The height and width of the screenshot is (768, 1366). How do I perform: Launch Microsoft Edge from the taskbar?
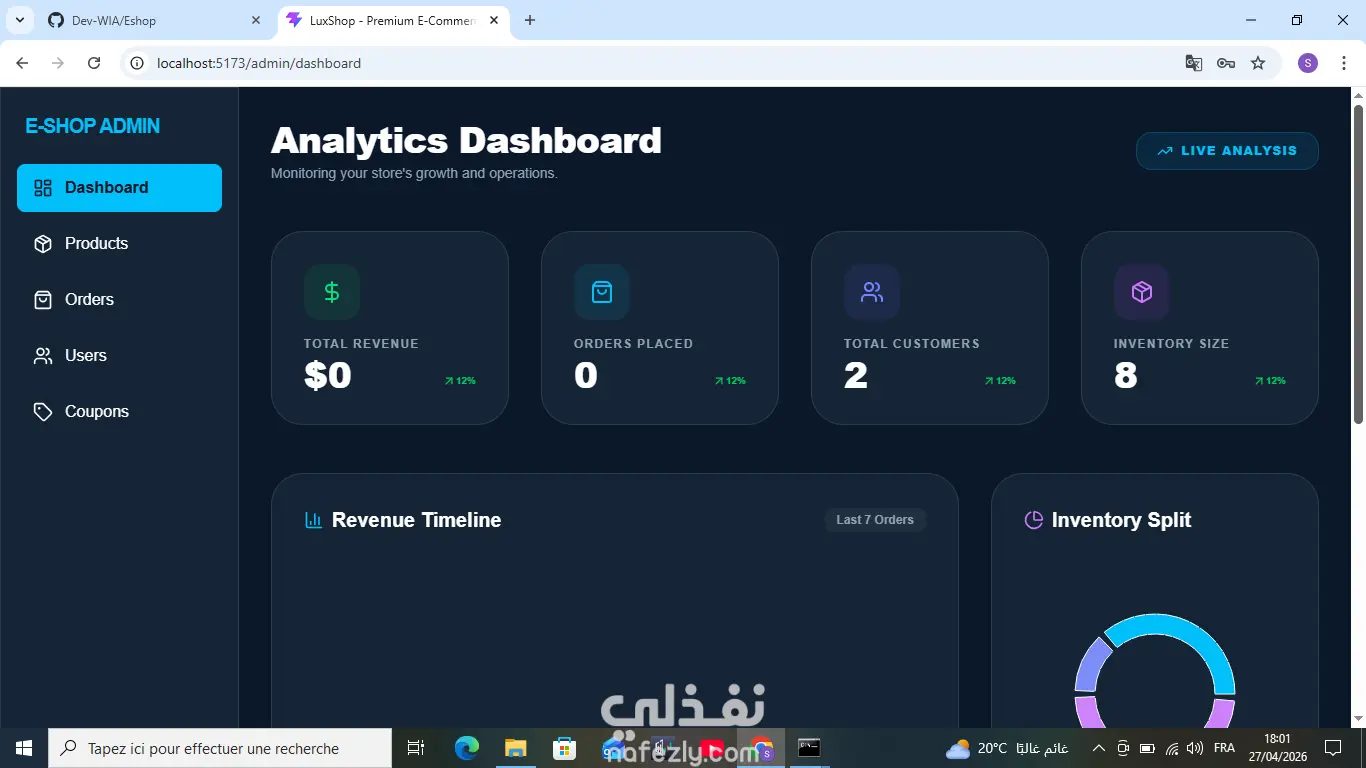click(467, 748)
